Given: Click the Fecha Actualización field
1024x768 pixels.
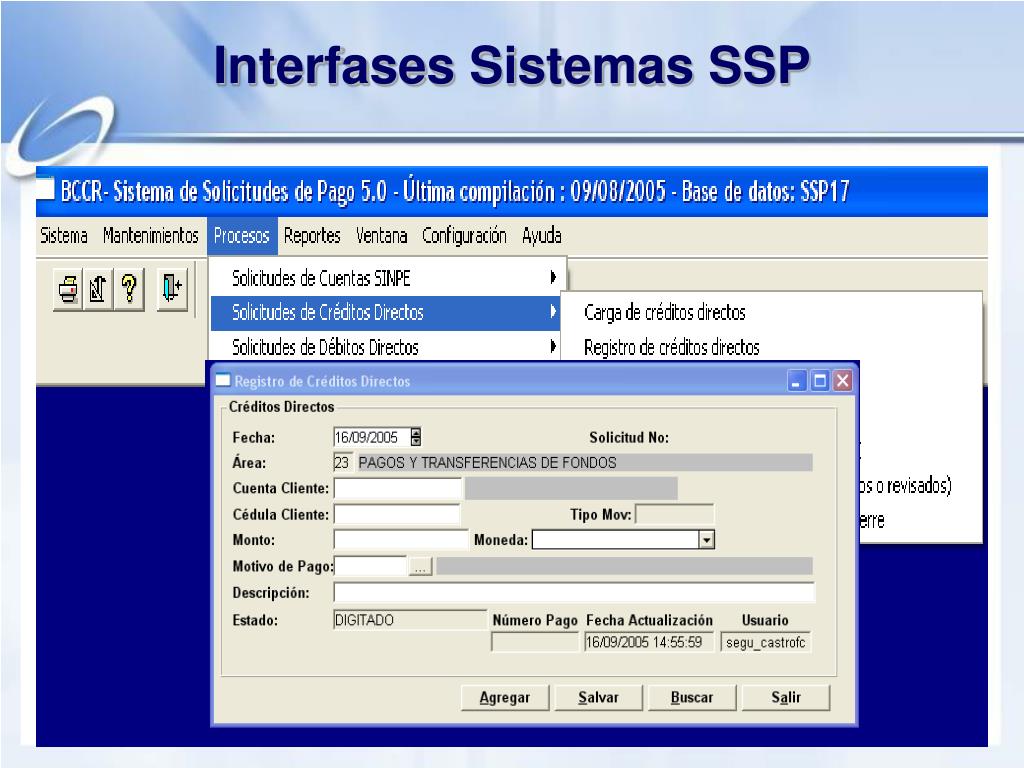Looking at the screenshot, I should (x=648, y=643).
